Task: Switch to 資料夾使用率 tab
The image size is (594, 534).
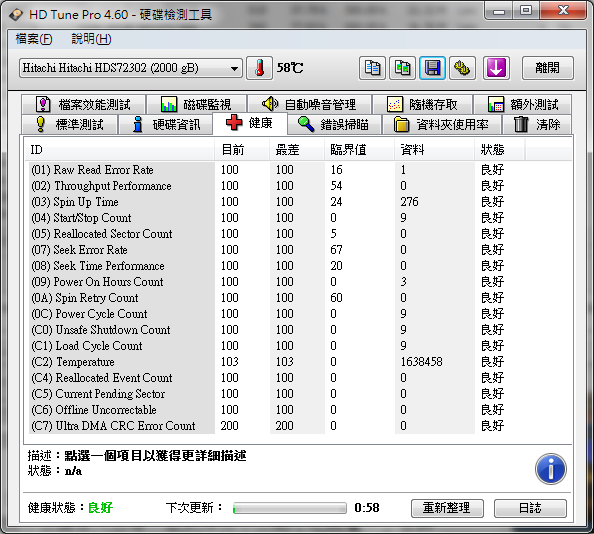Action: coord(442,124)
